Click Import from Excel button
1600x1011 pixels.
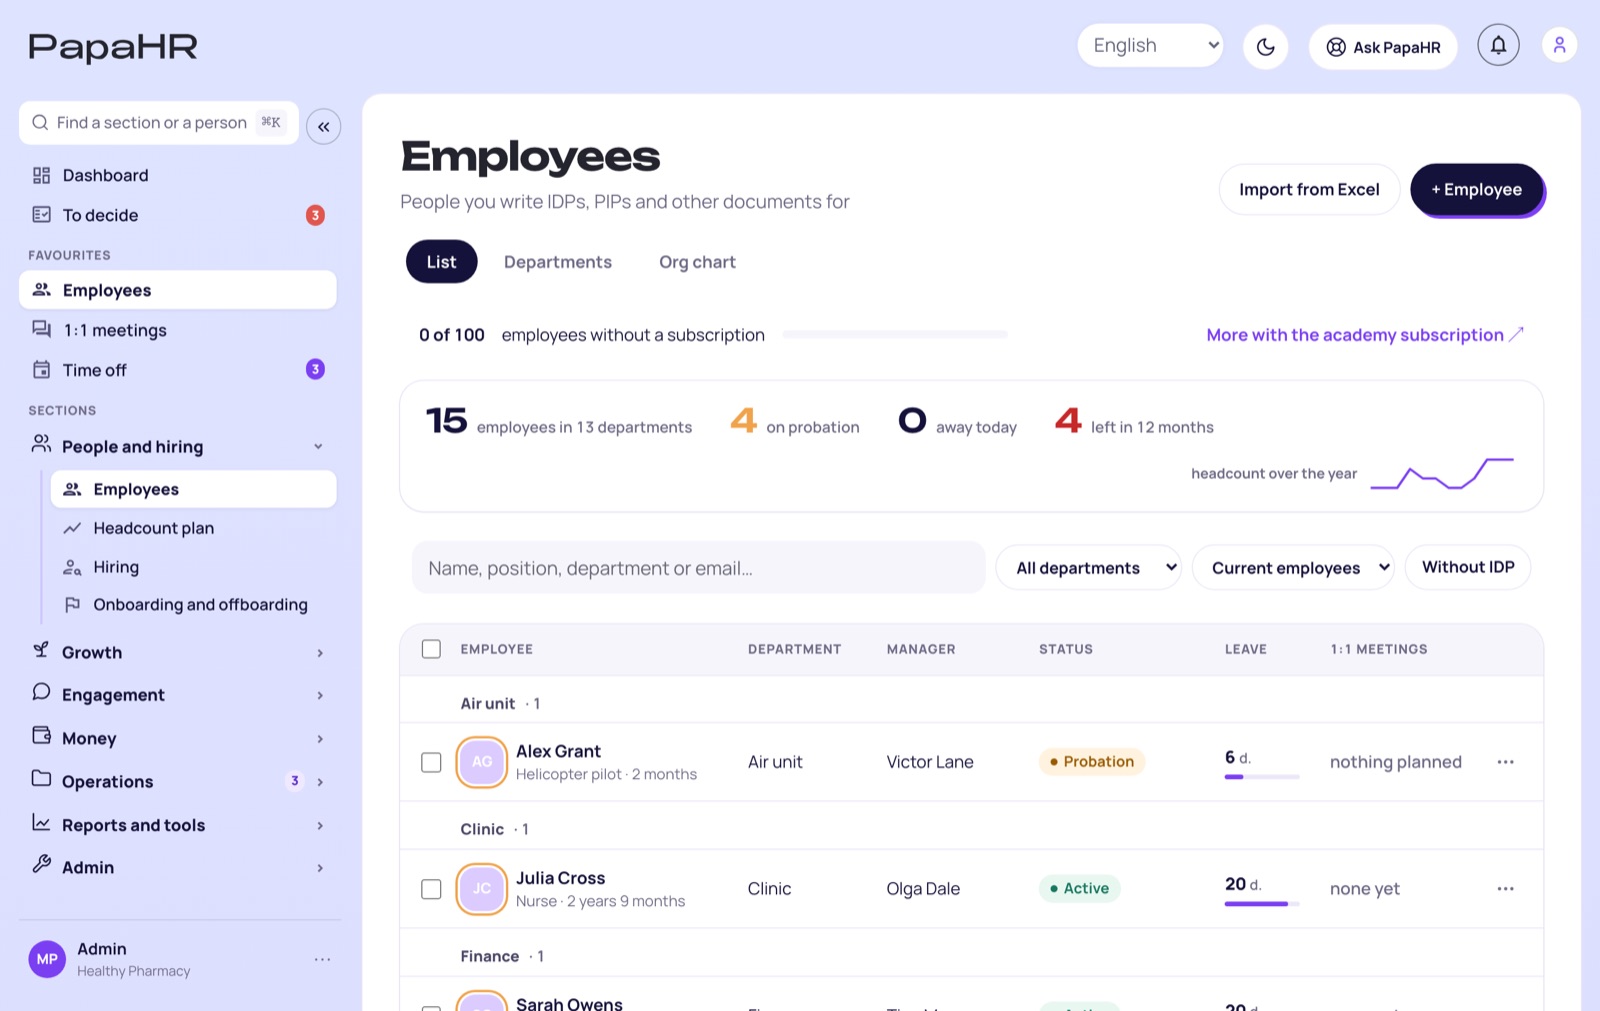coord(1309,189)
